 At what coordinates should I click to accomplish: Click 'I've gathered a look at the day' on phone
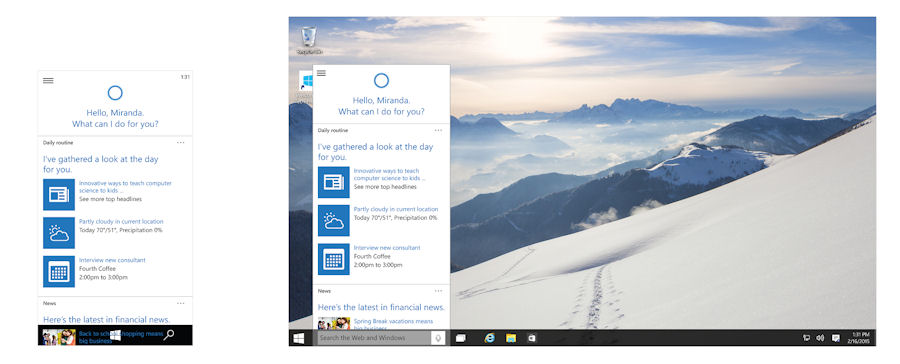[x=100, y=159]
